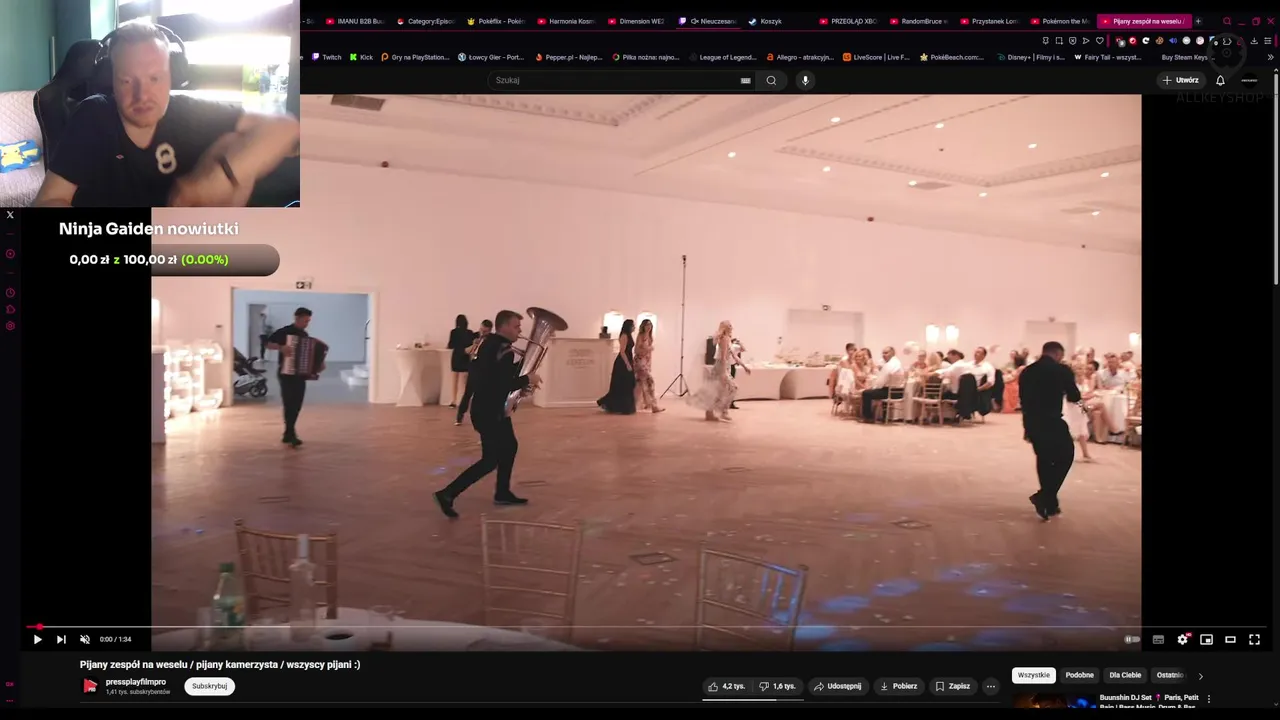Switch to the RandomBruce browser tab
1280x720 pixels.
coord(918,21)
